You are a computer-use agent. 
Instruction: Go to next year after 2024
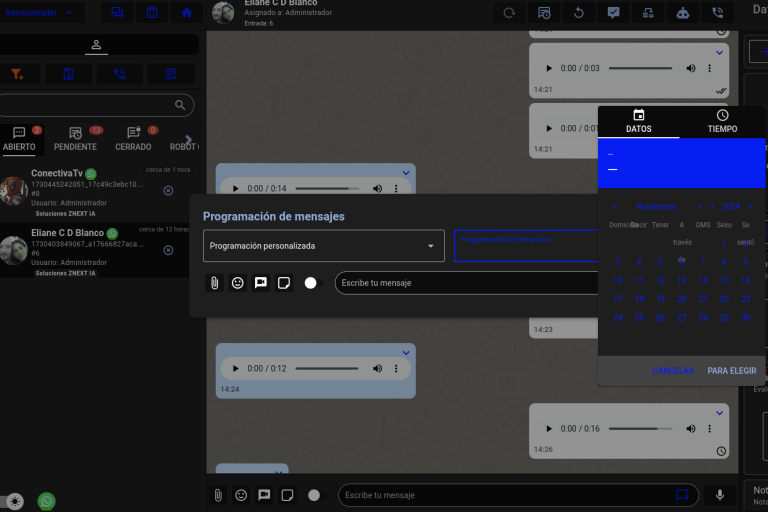click(x=749, y=206)
